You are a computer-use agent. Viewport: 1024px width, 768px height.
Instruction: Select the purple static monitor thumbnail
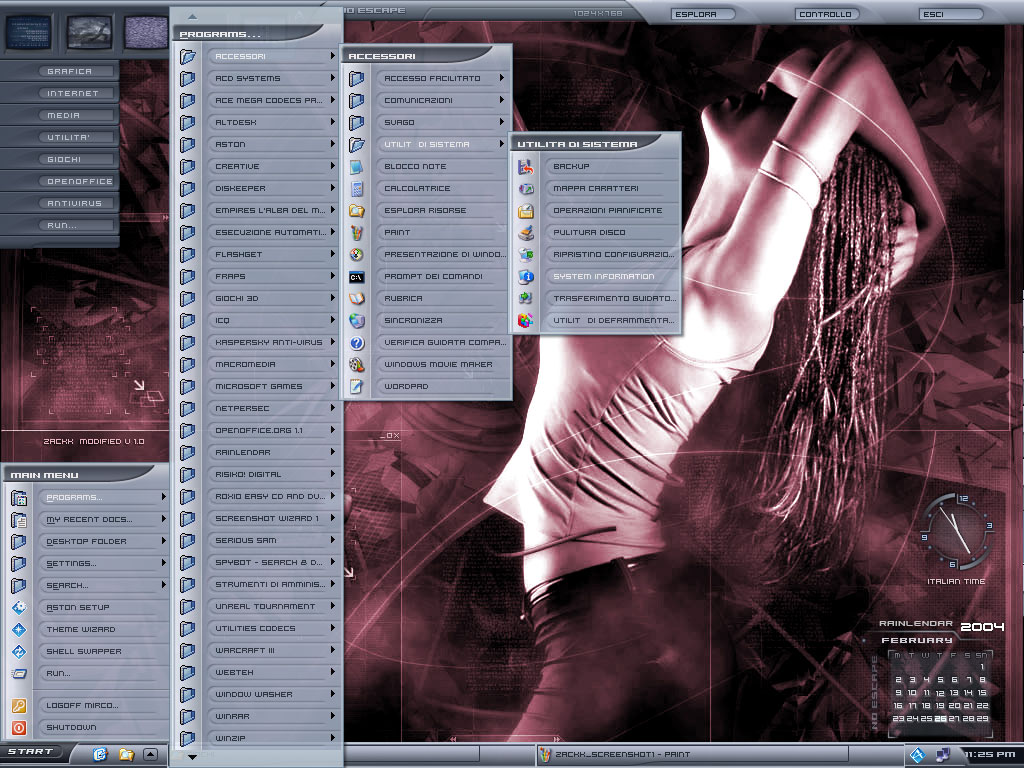(x=146, y=32)
